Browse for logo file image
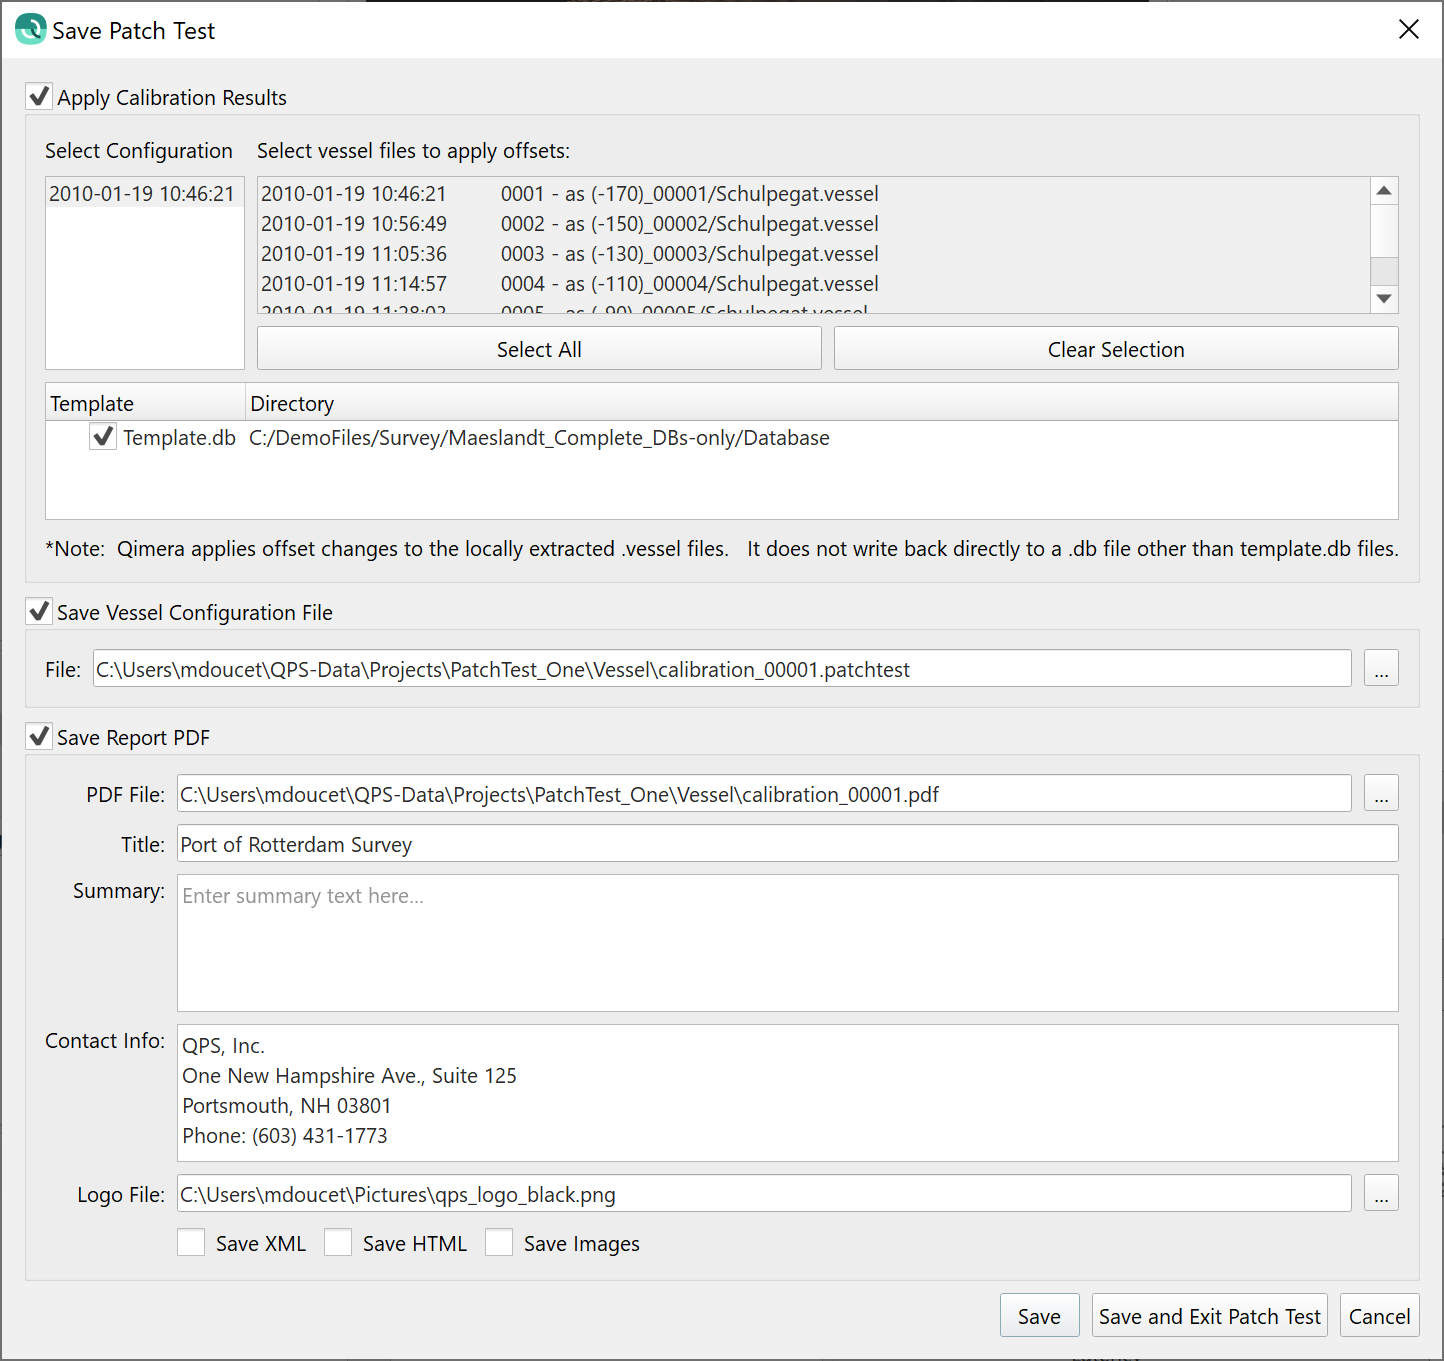 tap(1380, 1194)
